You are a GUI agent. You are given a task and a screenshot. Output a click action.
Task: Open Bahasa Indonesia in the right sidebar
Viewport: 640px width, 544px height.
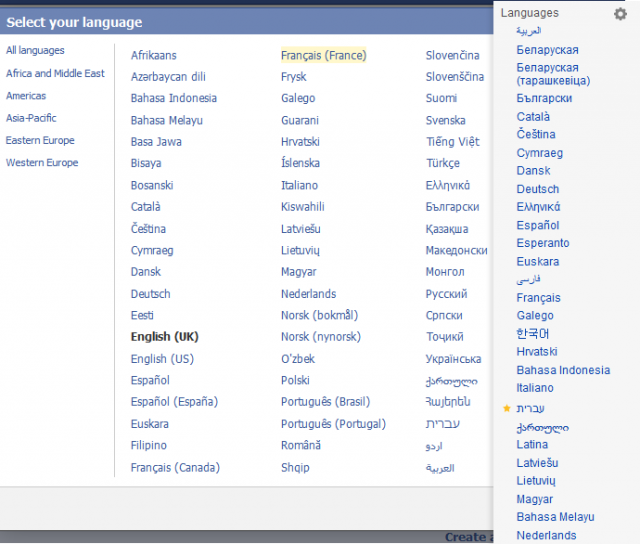[563, 370]
